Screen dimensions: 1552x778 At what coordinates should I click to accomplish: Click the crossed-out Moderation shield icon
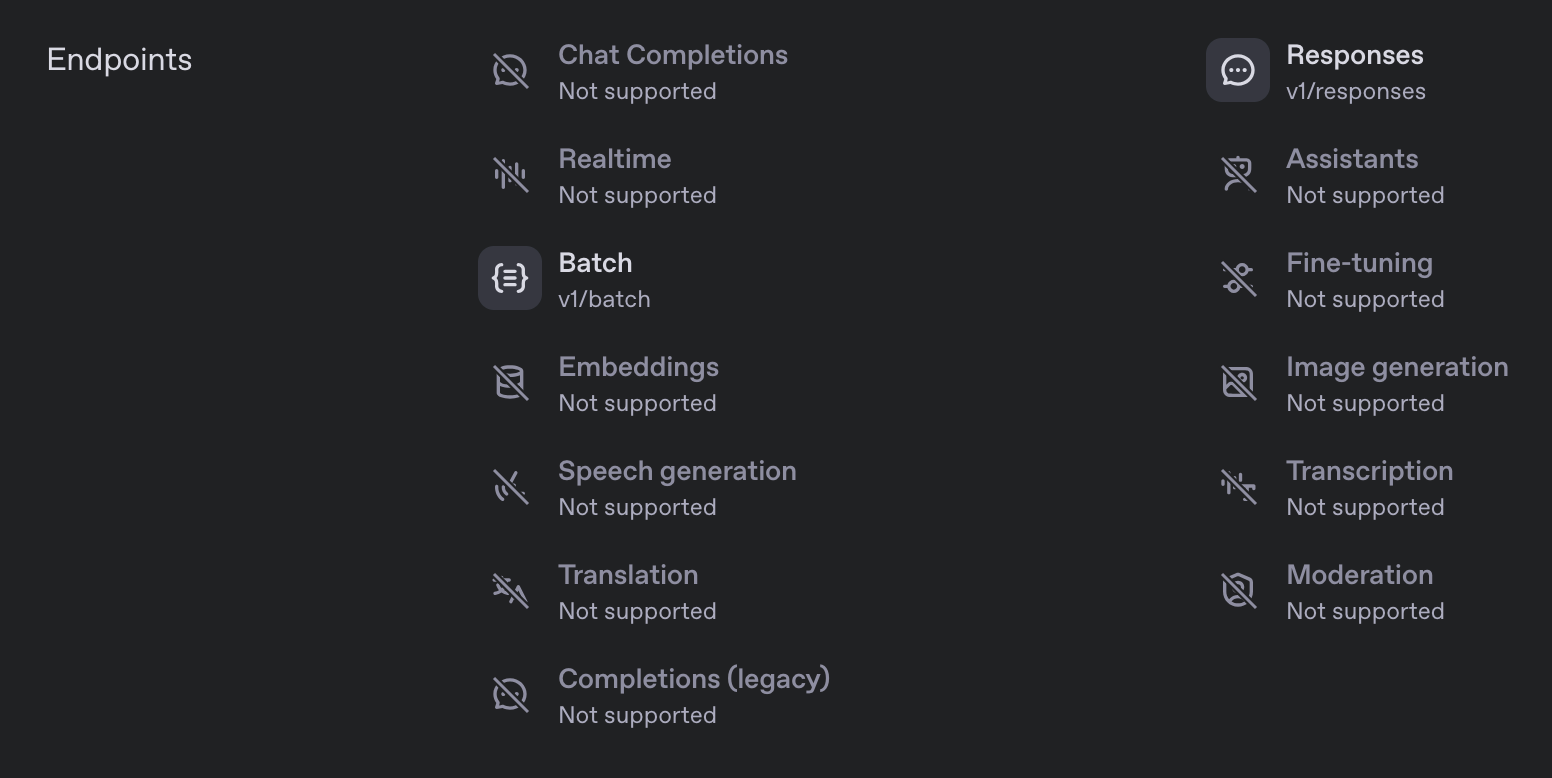coord(1238,590)
